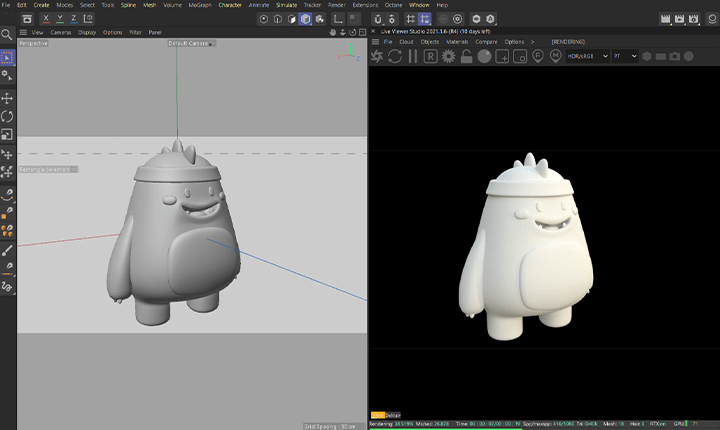Click the monster character in perspective viewport
This screenshot has width=720, height=430.
[x=174, y=234]
